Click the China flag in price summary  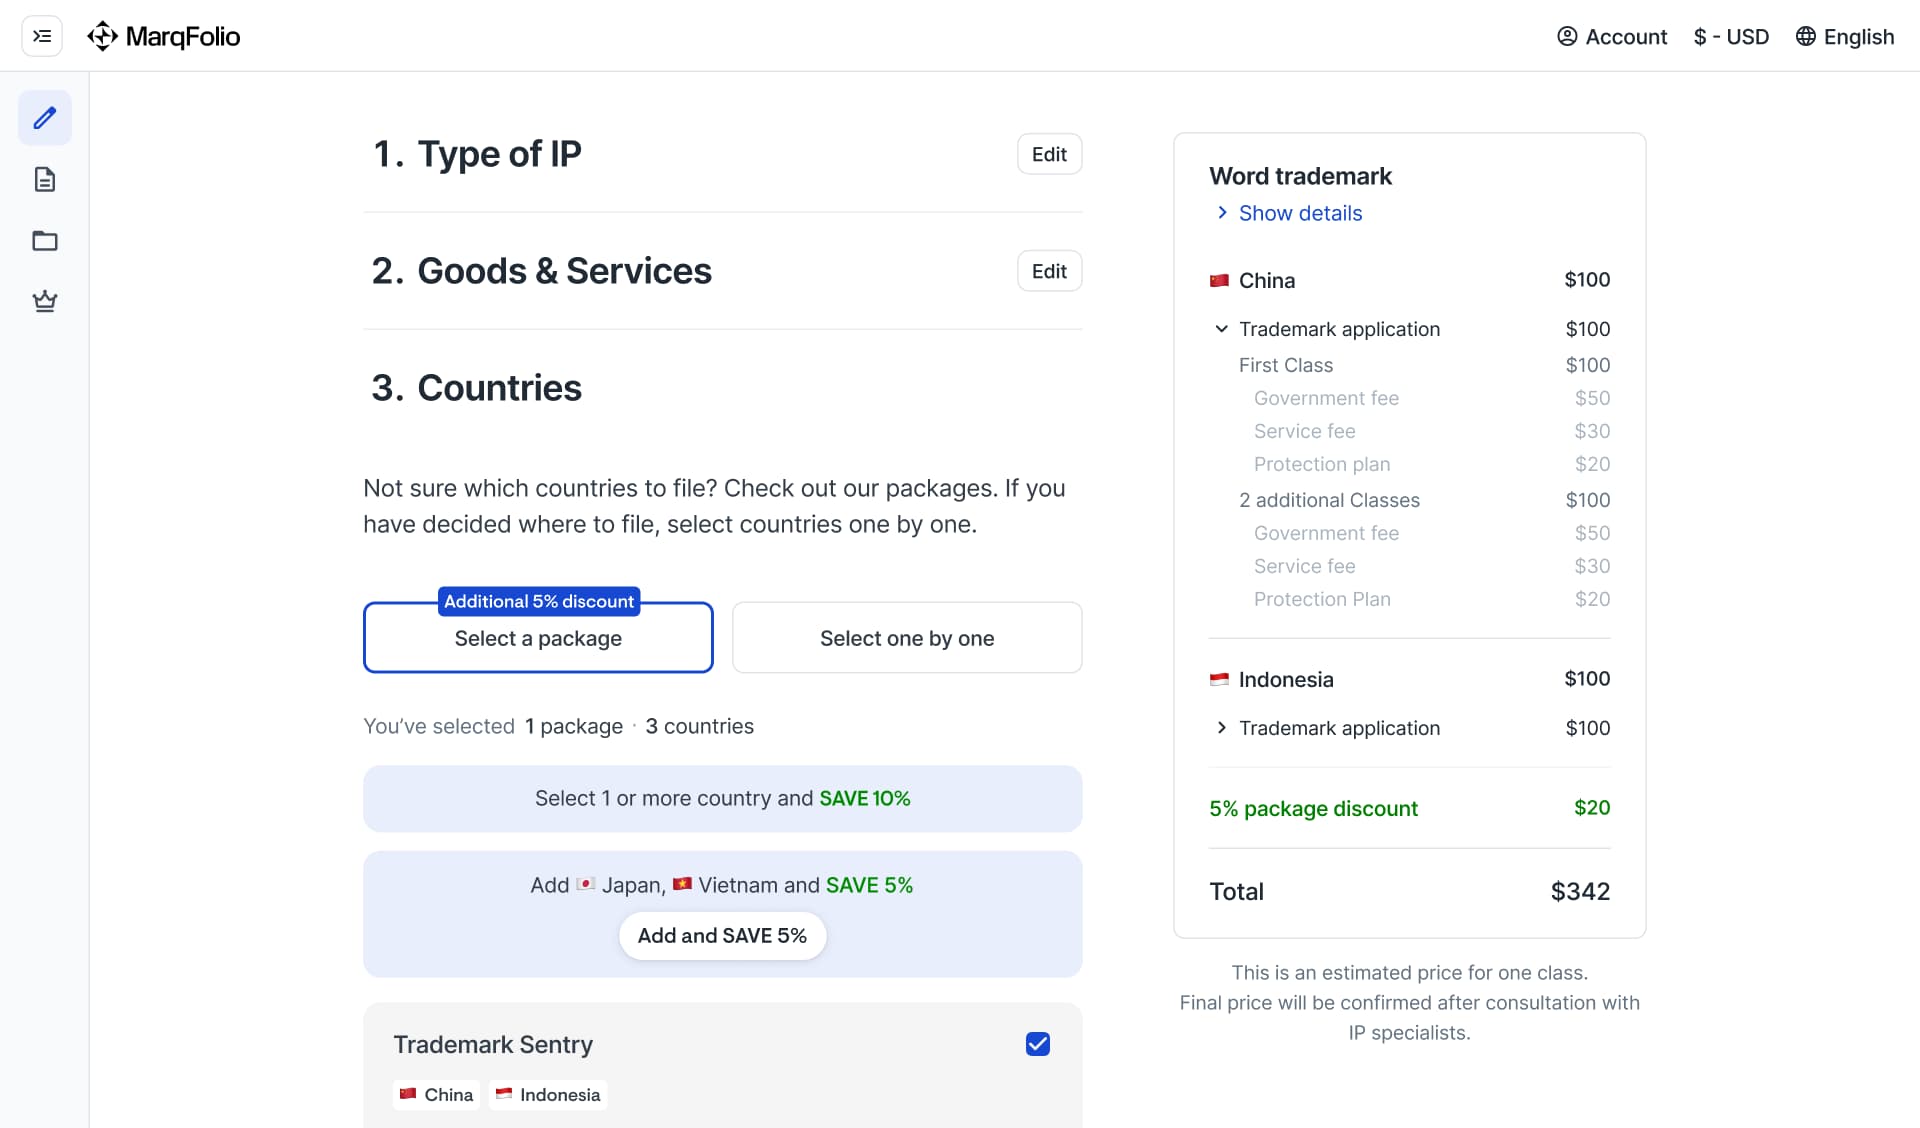click(x=1219, y=281)
